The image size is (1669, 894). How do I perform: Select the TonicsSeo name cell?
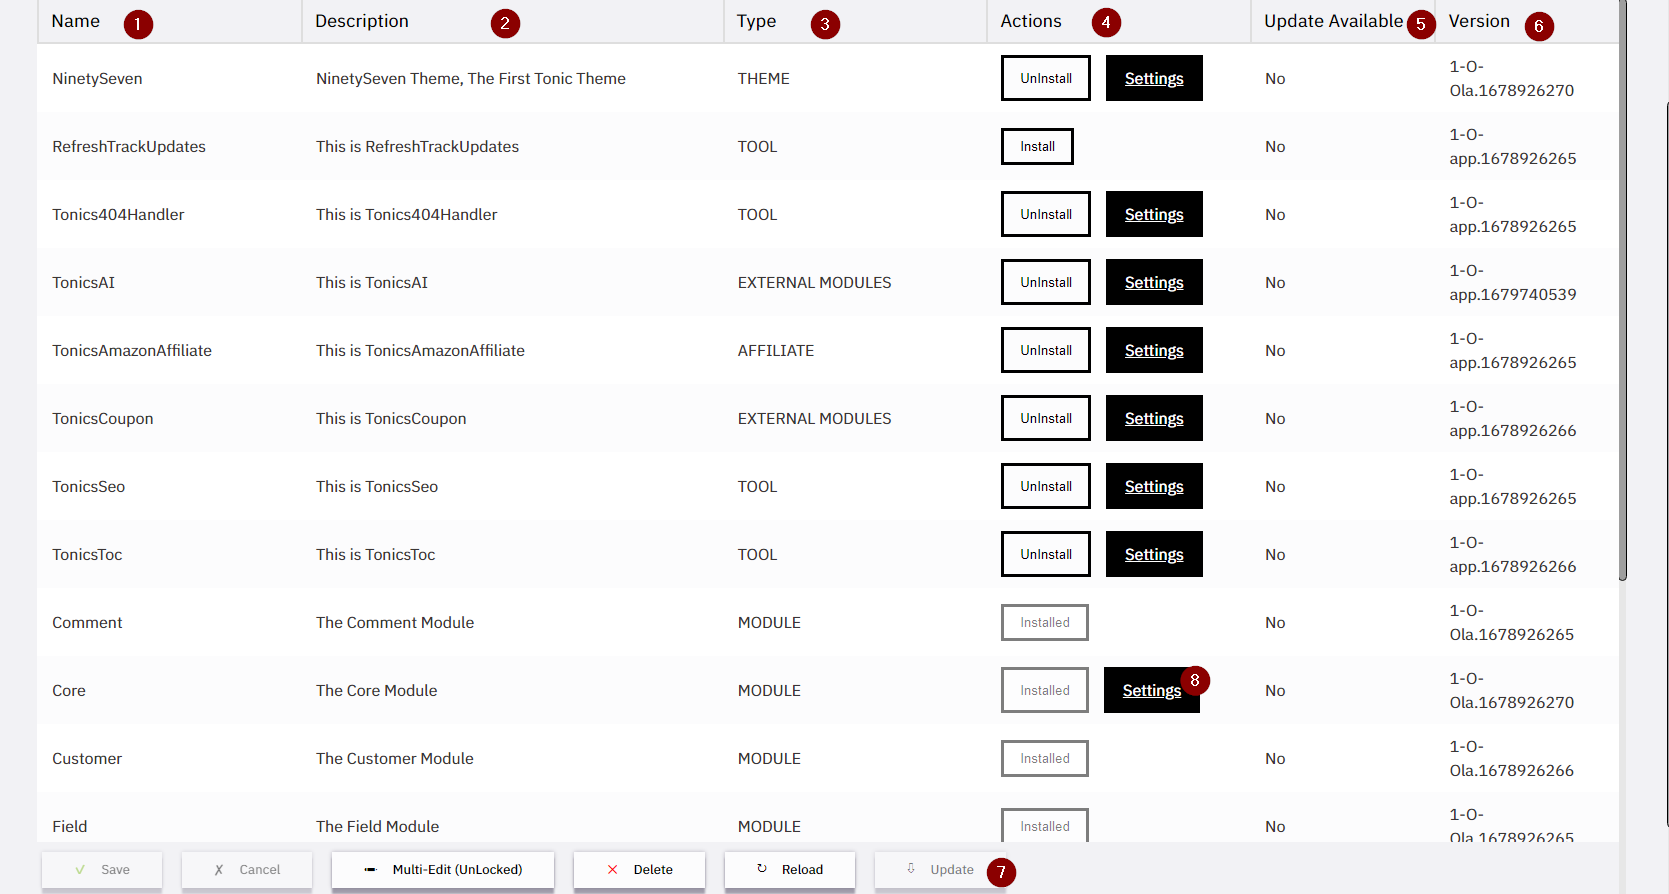169,486
